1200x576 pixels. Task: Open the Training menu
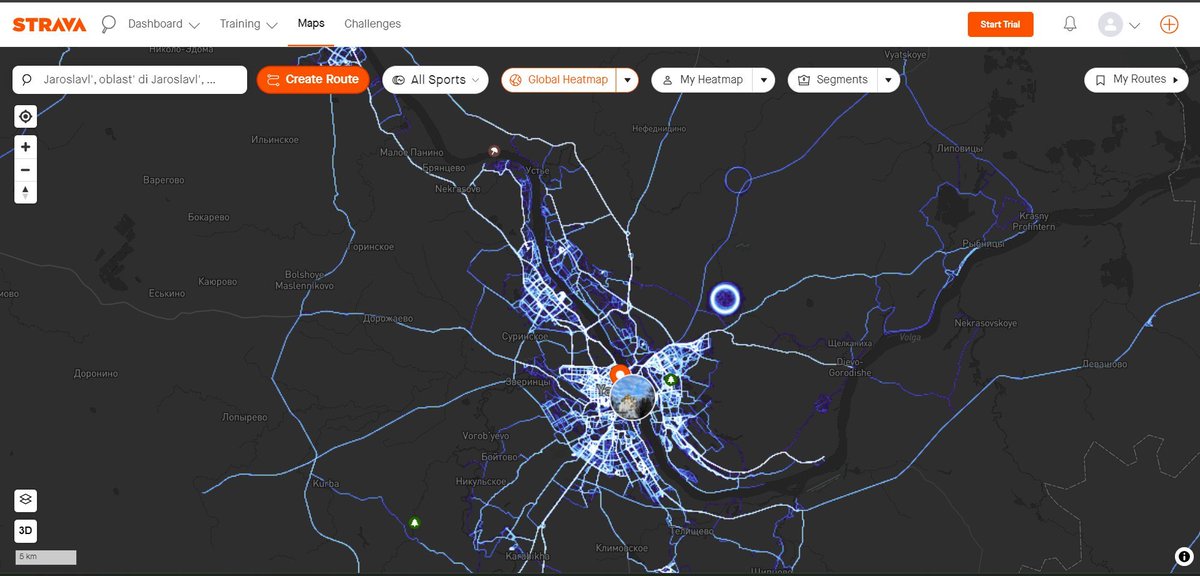(240, 23)
